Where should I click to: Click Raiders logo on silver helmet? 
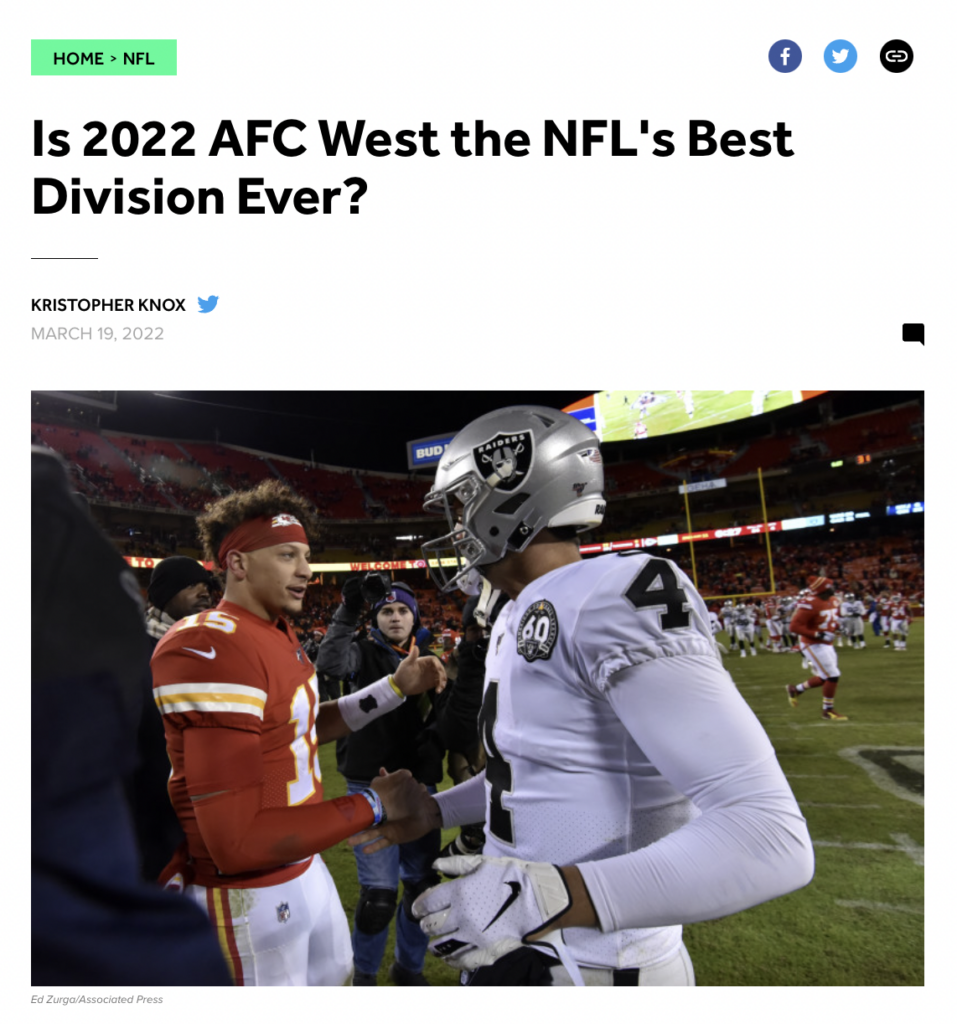[x=503, y=459]
